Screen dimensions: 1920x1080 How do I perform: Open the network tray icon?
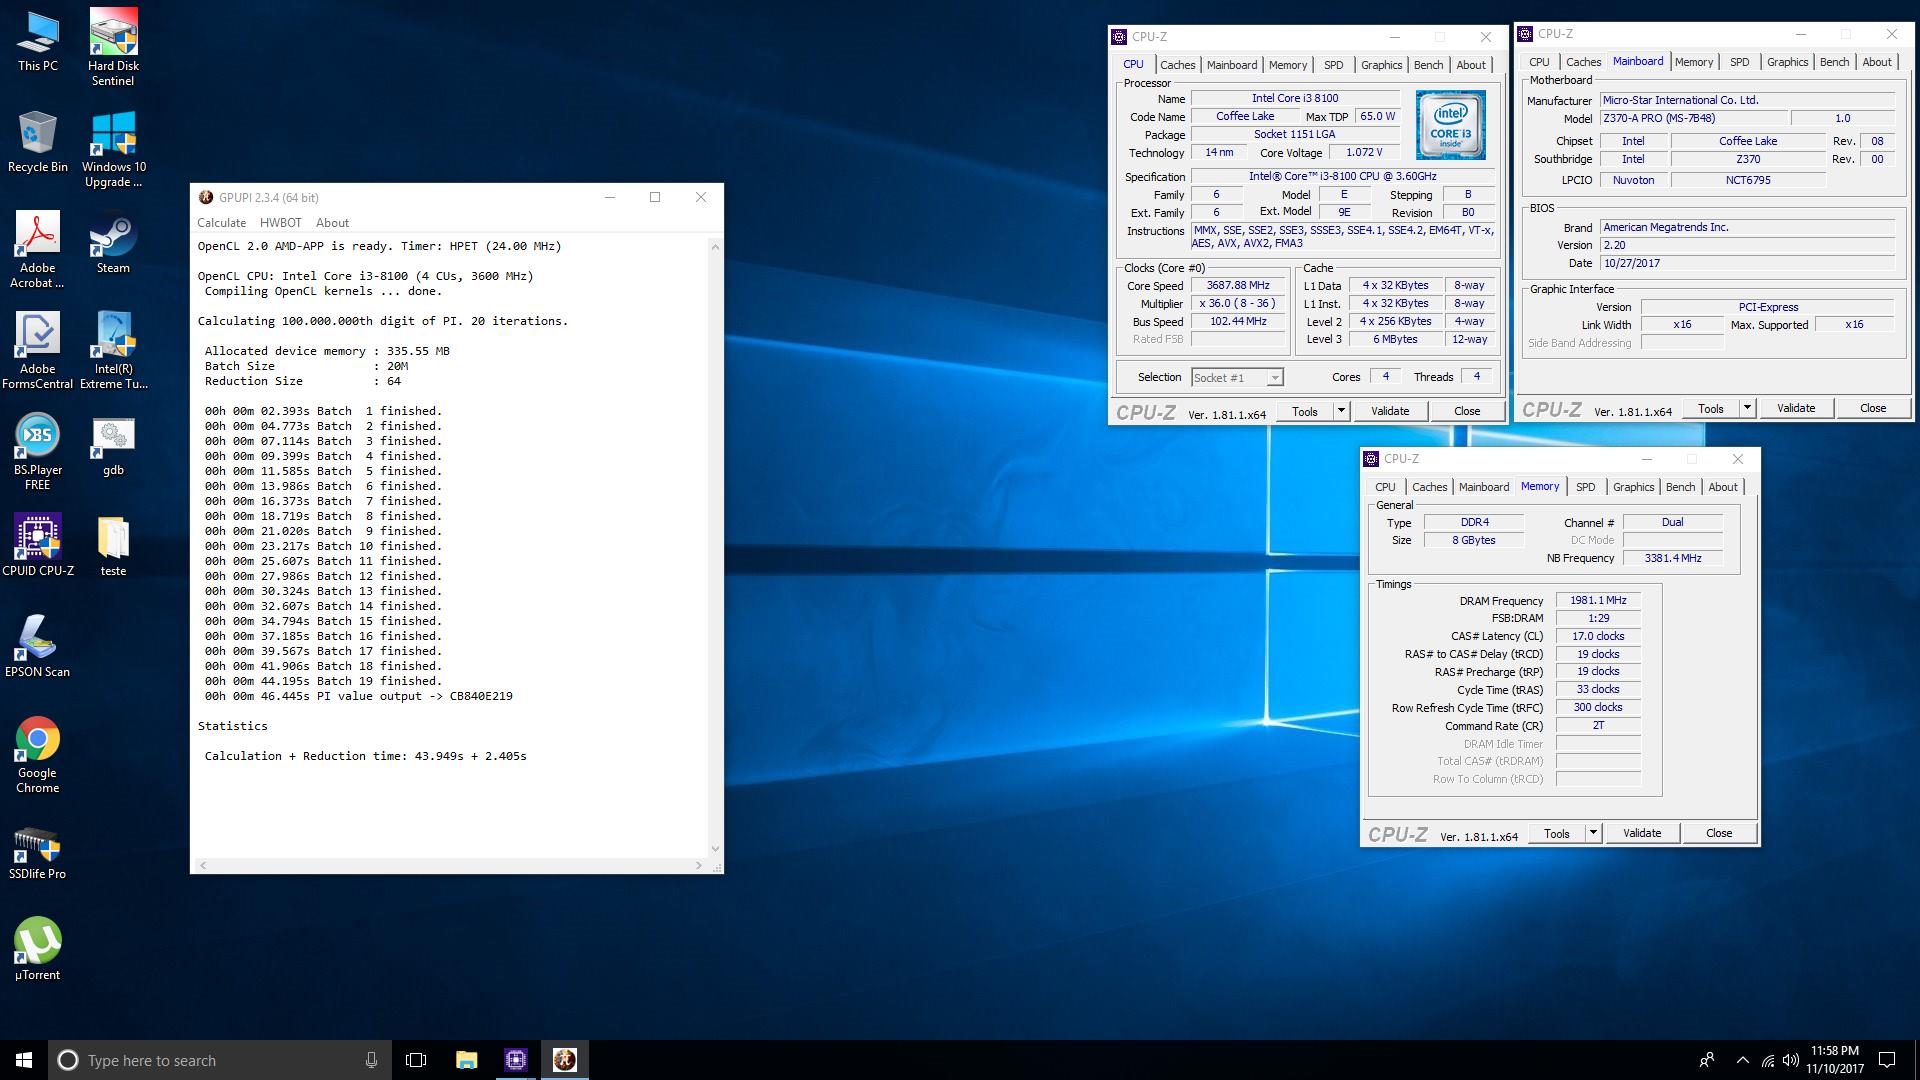(x=1768, y=1060)
